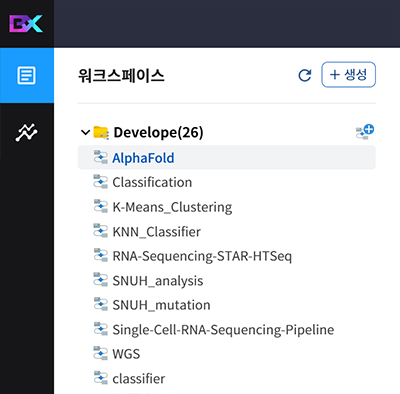
Task: Open the analytics chart sidebar icon
Action: [x=26, y=133]
